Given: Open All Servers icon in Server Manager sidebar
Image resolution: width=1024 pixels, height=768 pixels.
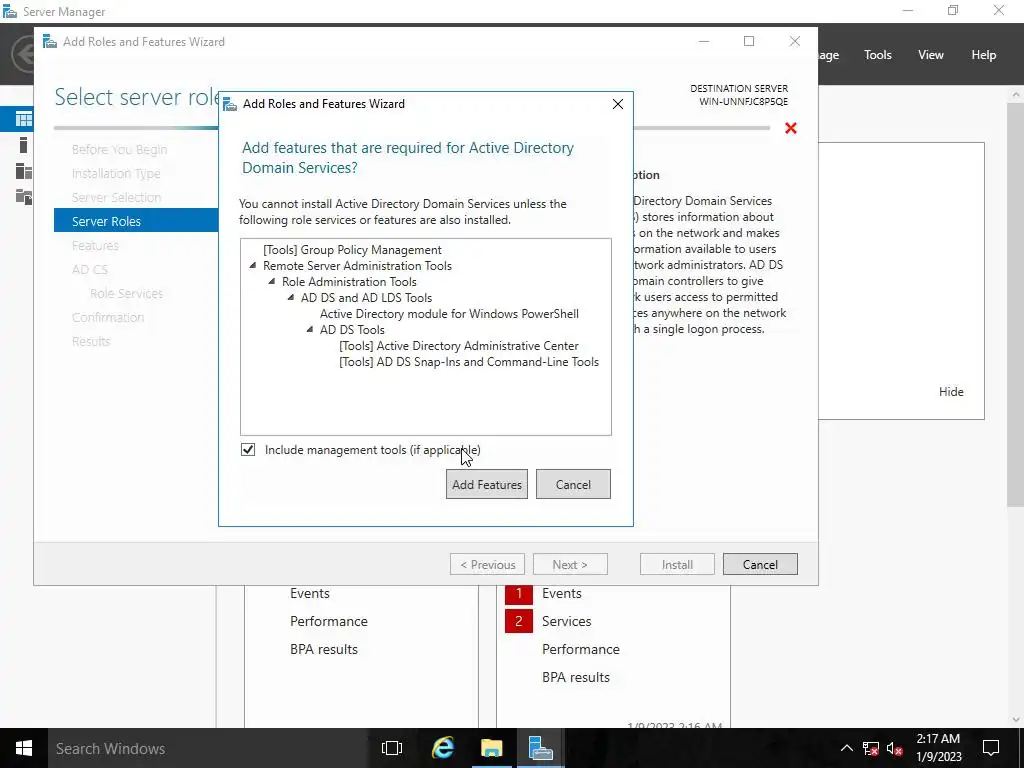Looking at the screenshot, I should pyautogui.click(x=24, y=171).
